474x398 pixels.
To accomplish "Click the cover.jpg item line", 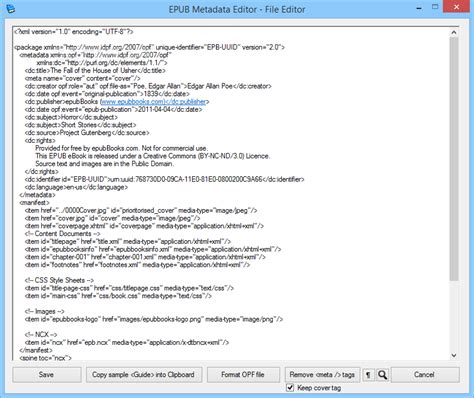I will (112, 218).
